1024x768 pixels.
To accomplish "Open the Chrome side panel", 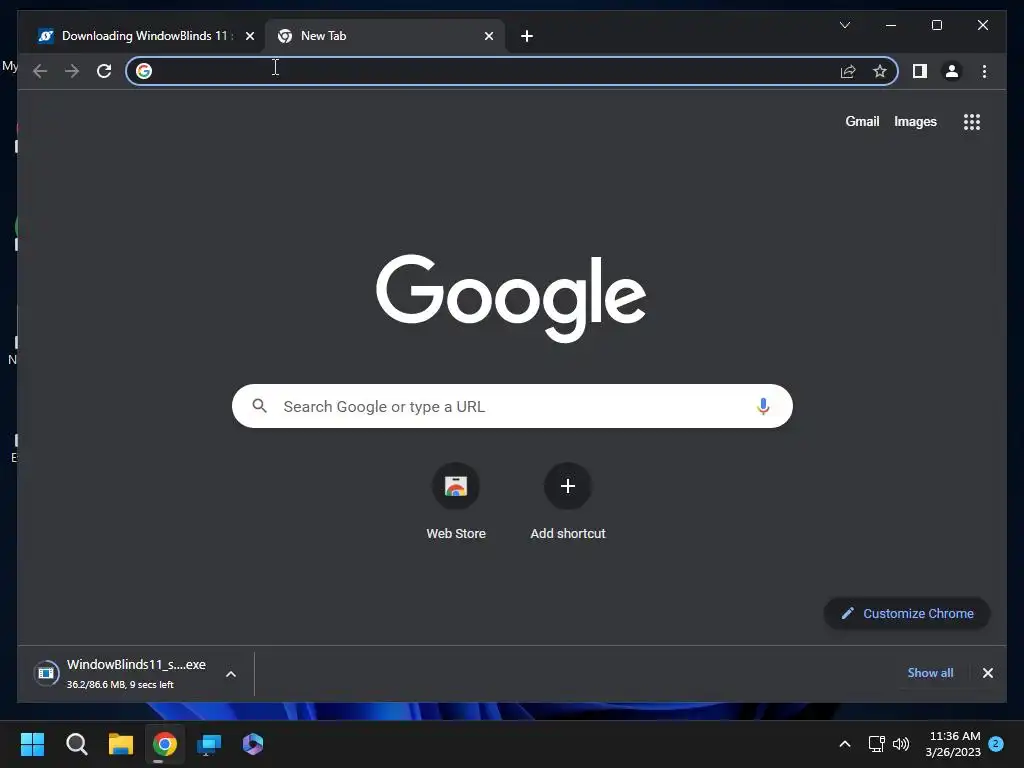I will pos(920,71).
